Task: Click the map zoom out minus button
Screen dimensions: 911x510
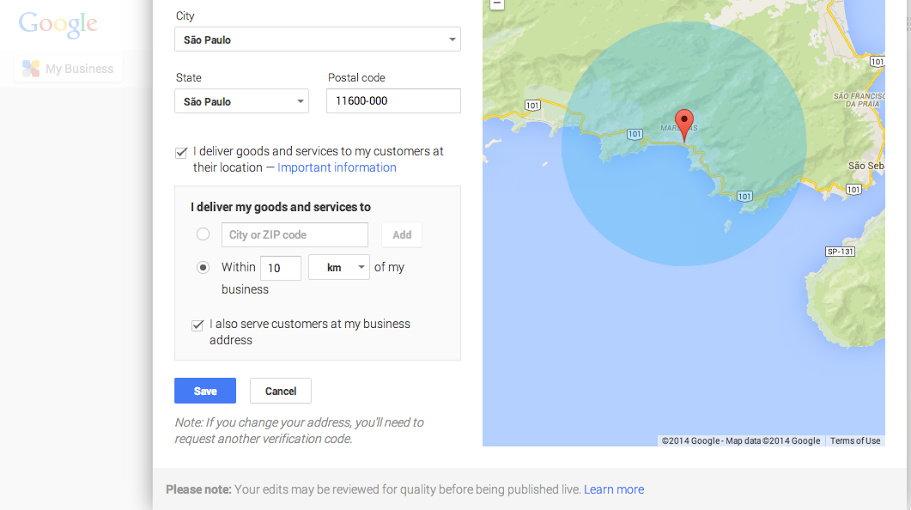Action: click(497, 4)
